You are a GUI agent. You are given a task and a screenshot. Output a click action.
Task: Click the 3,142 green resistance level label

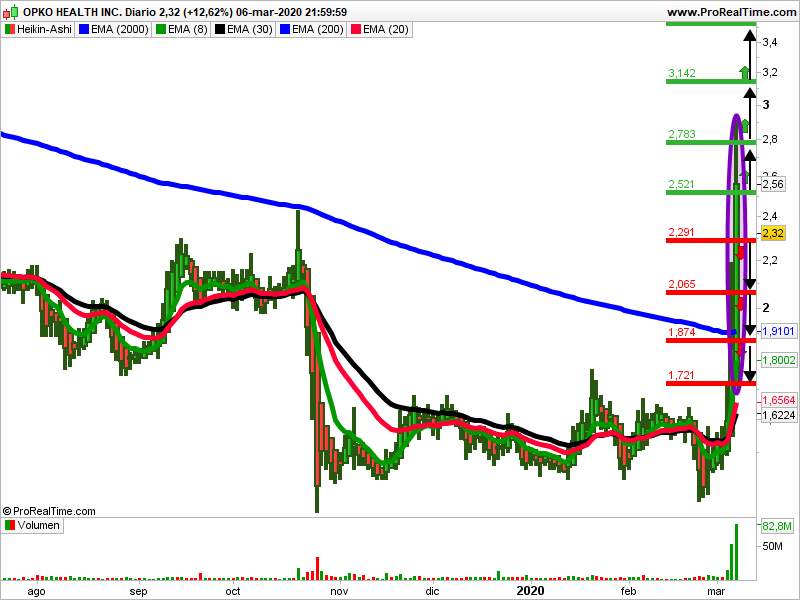coord(682,73)
